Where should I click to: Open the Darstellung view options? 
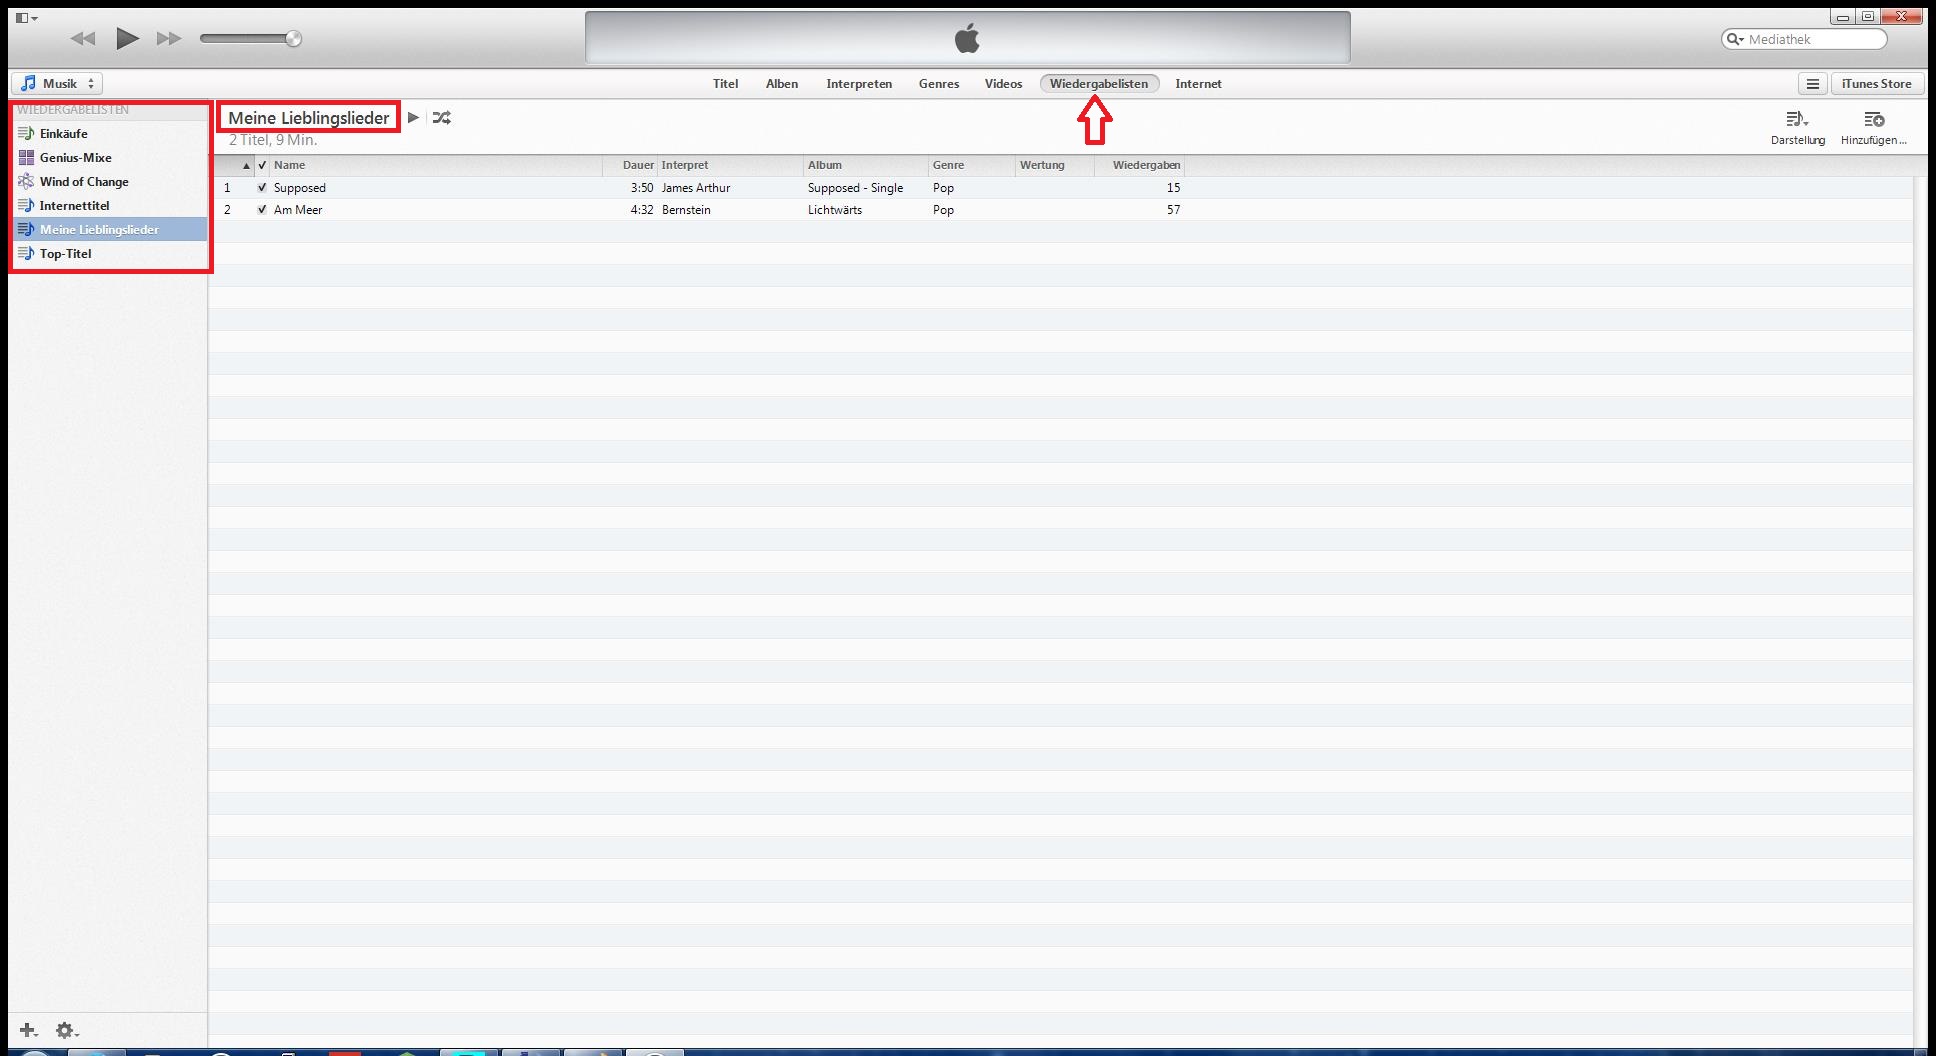click(x=1797, y=128)
